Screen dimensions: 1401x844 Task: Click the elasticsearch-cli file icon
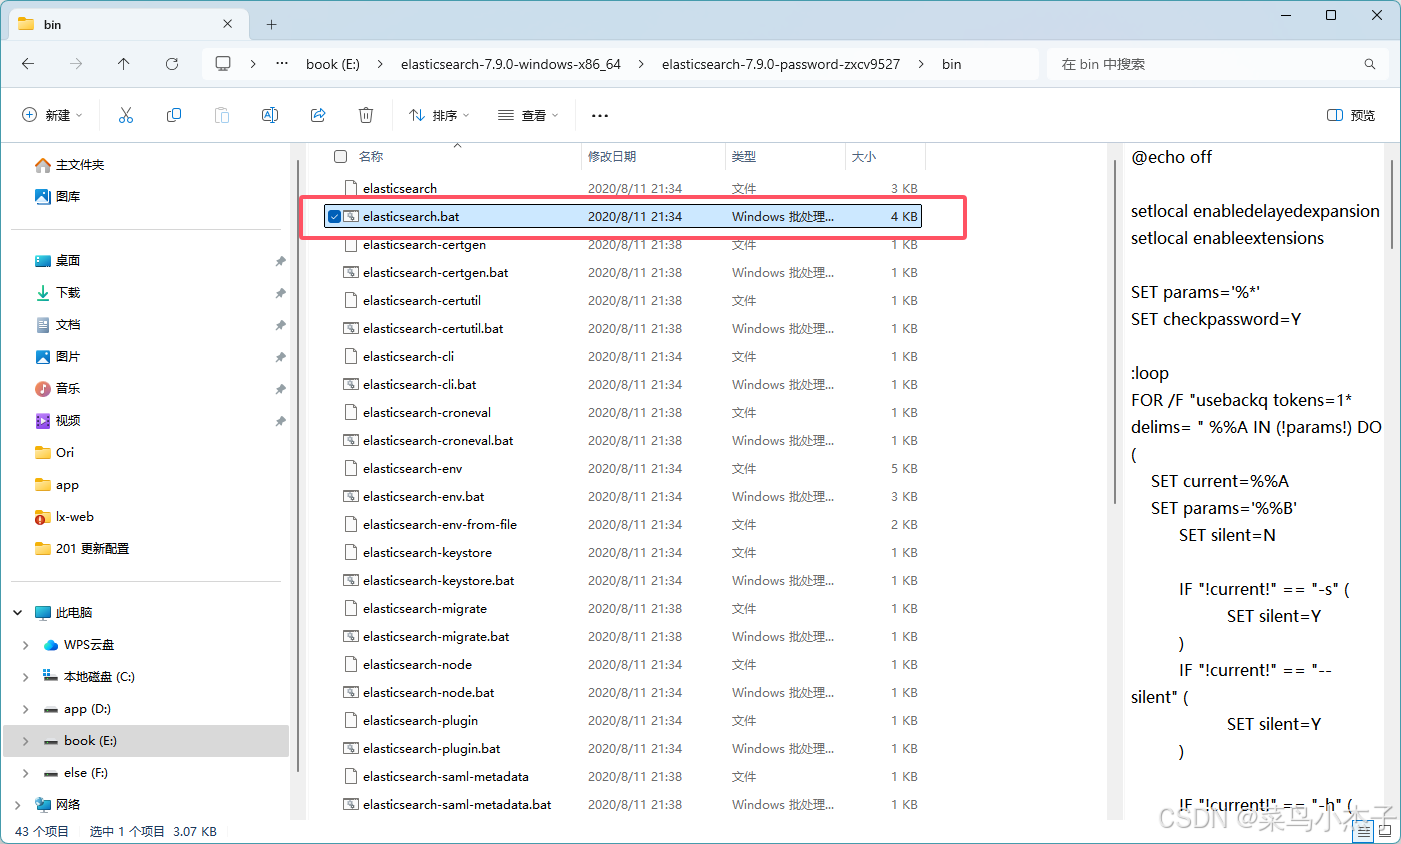[x=351, y=356]
